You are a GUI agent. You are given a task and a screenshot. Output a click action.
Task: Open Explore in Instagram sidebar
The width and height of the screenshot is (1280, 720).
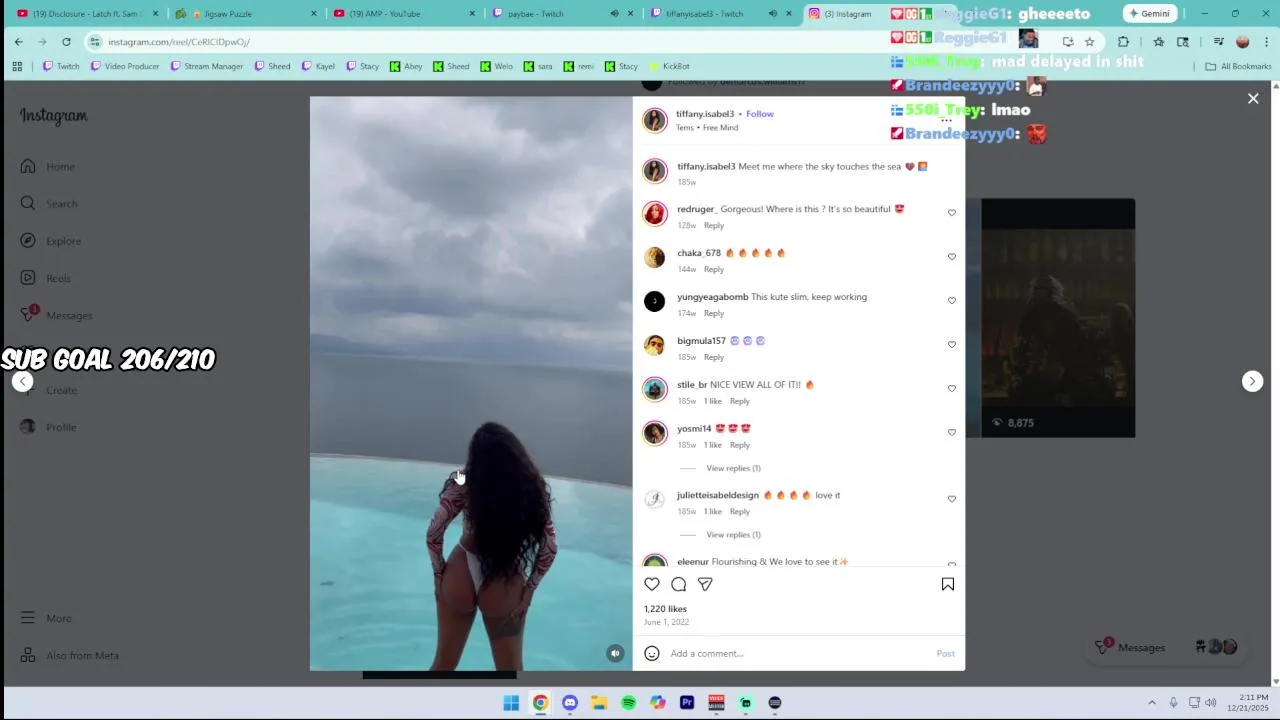pyautogui.click(x=50, y=241)
